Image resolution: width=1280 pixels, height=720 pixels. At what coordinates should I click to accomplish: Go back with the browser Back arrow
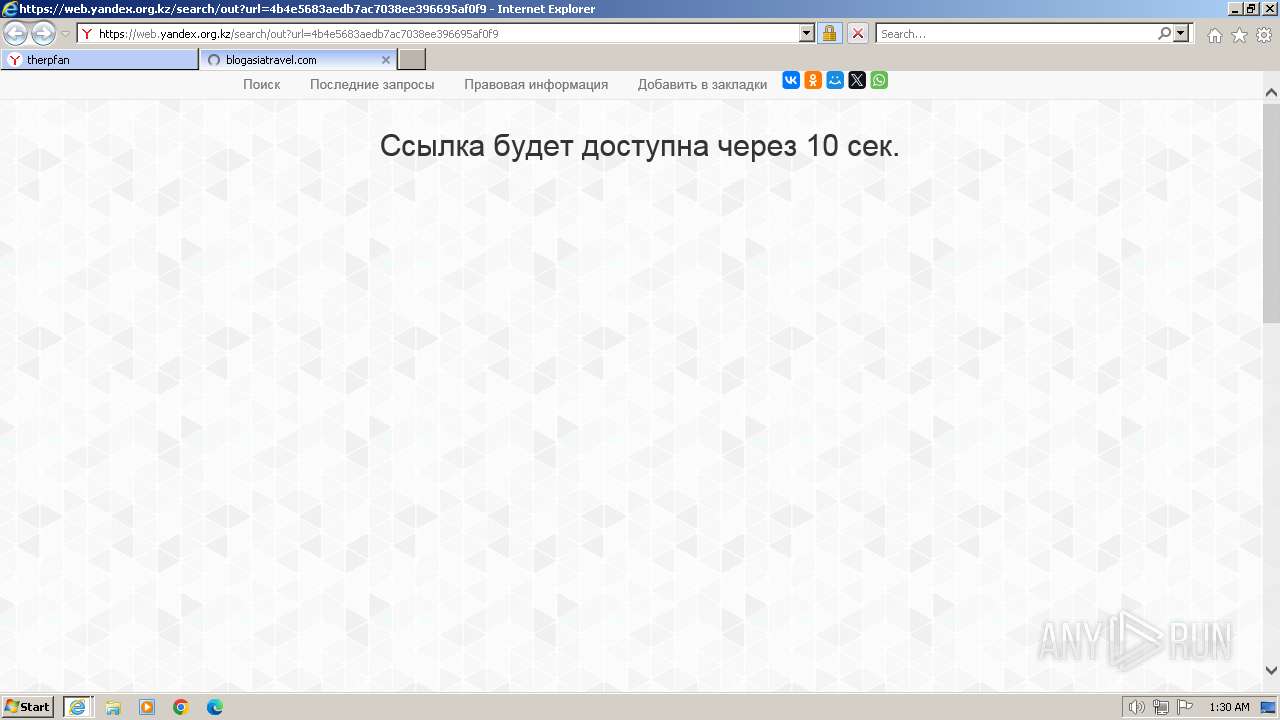pyautogui.click(x=15, y=34)
